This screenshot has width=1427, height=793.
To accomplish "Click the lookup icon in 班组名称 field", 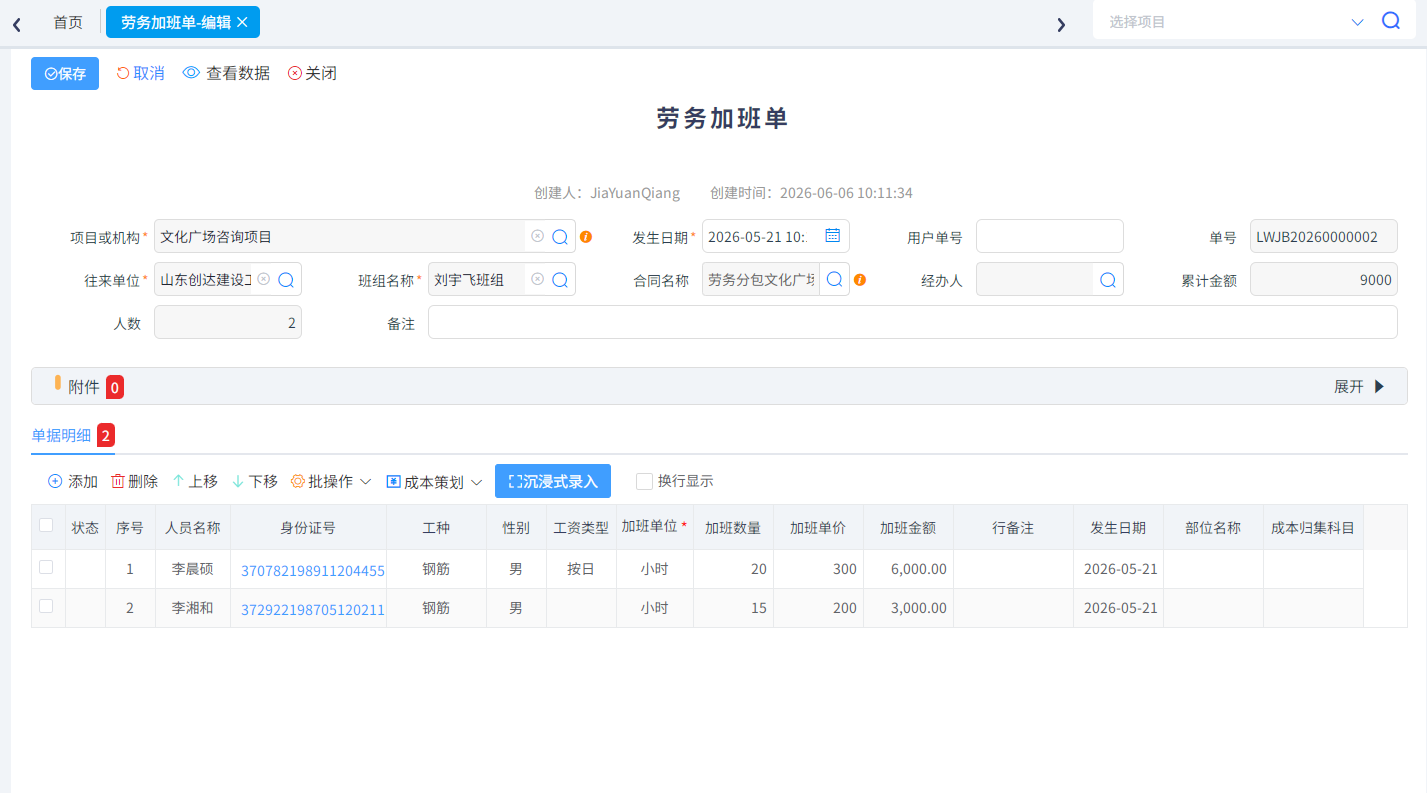I will pos(560,280).
